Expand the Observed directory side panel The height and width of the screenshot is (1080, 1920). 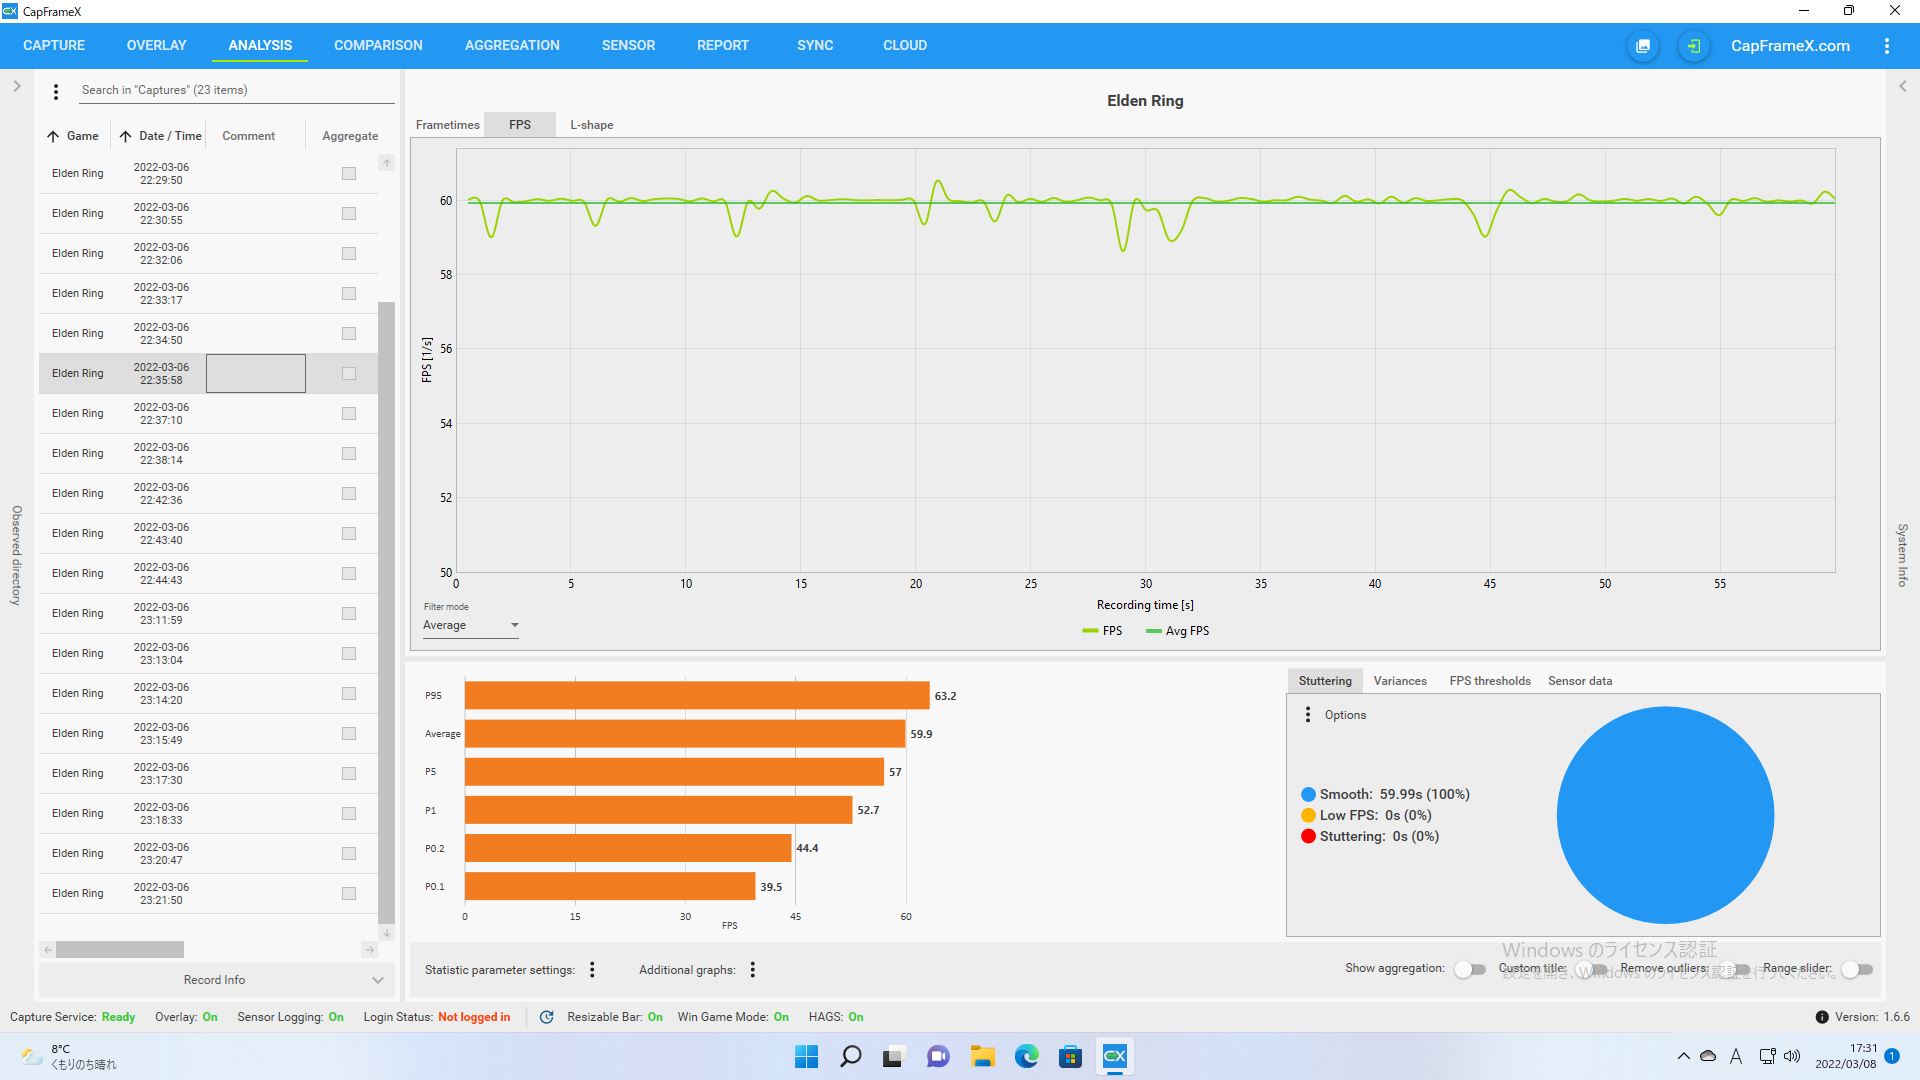[17, 87]
